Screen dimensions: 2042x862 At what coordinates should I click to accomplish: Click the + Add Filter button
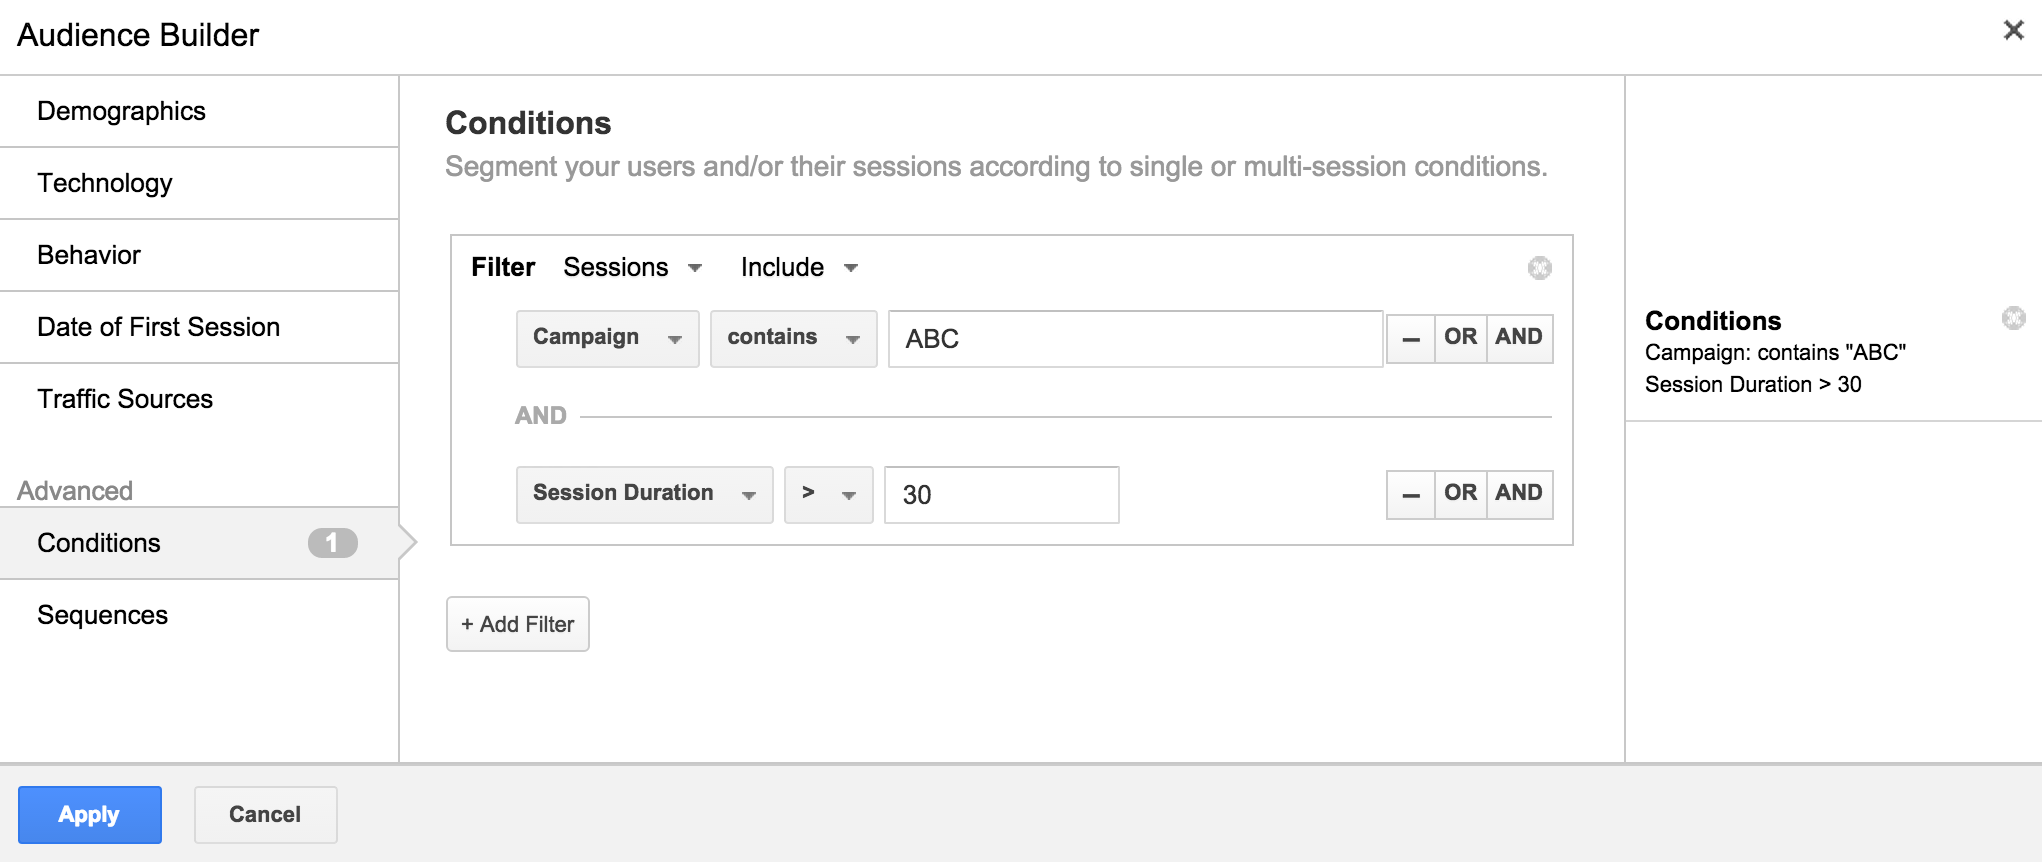518,624
